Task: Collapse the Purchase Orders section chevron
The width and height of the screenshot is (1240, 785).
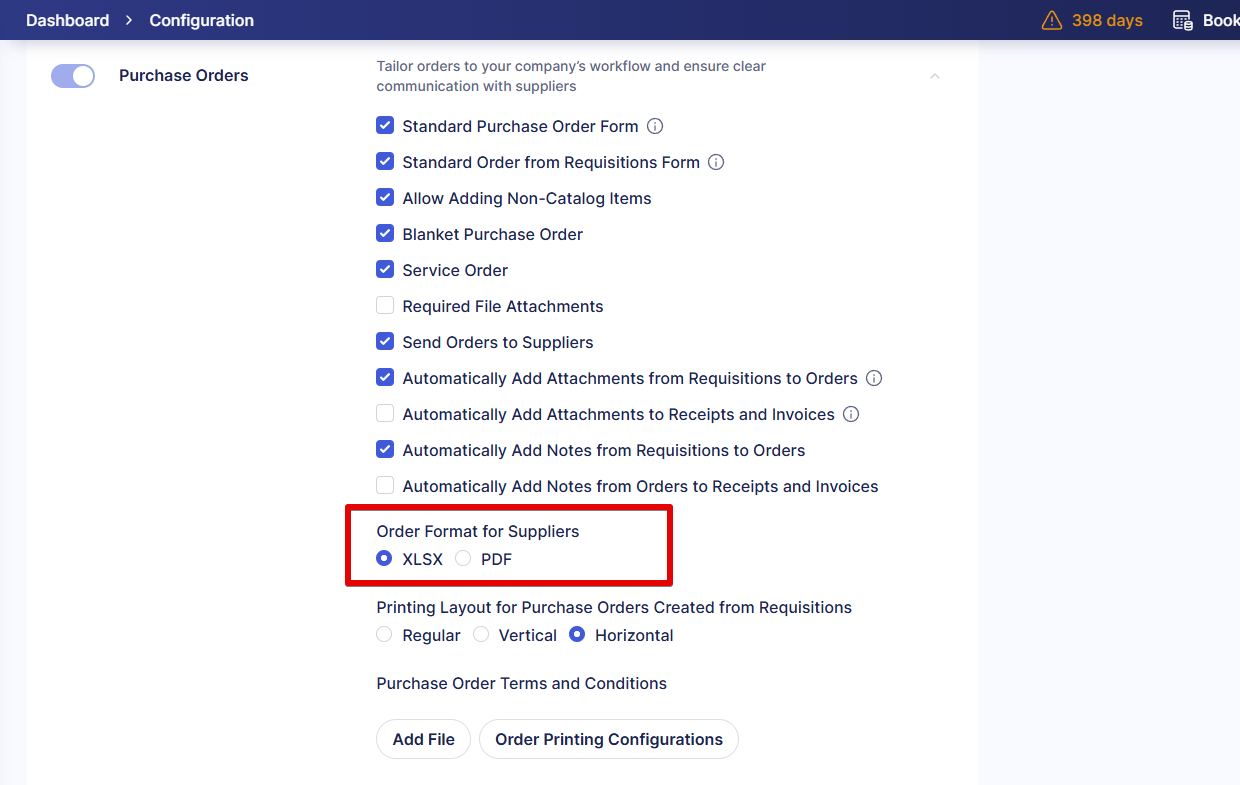Action: (935, 76)
